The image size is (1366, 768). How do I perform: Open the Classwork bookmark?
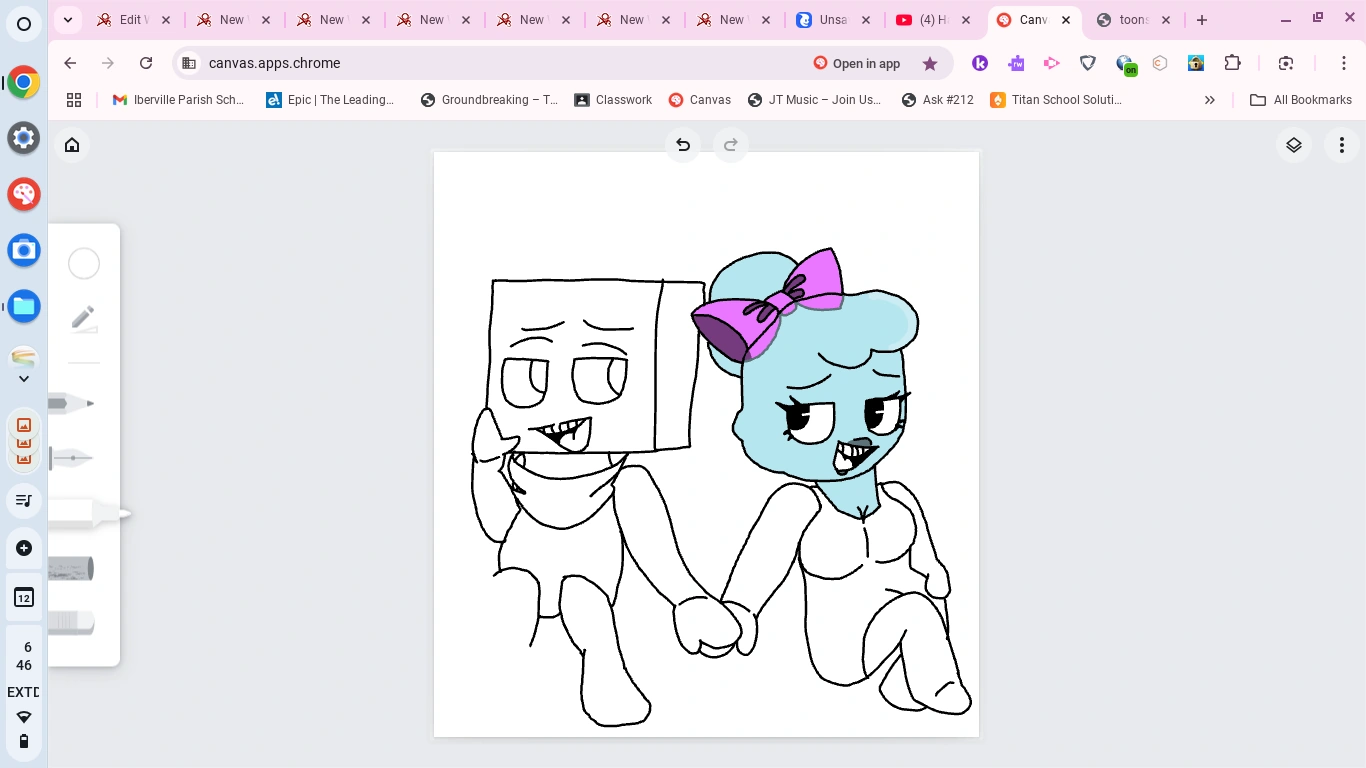pyautogui.click(x=613, y=100)
